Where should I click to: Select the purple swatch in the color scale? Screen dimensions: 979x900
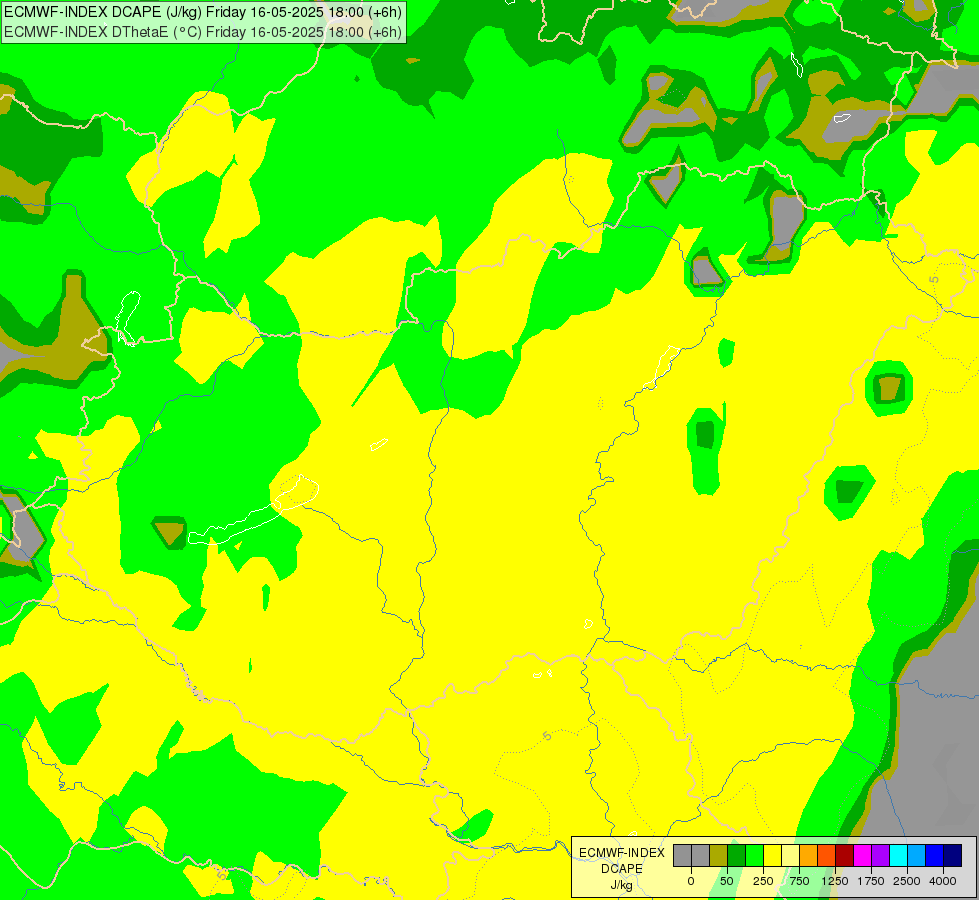(880, 856)
